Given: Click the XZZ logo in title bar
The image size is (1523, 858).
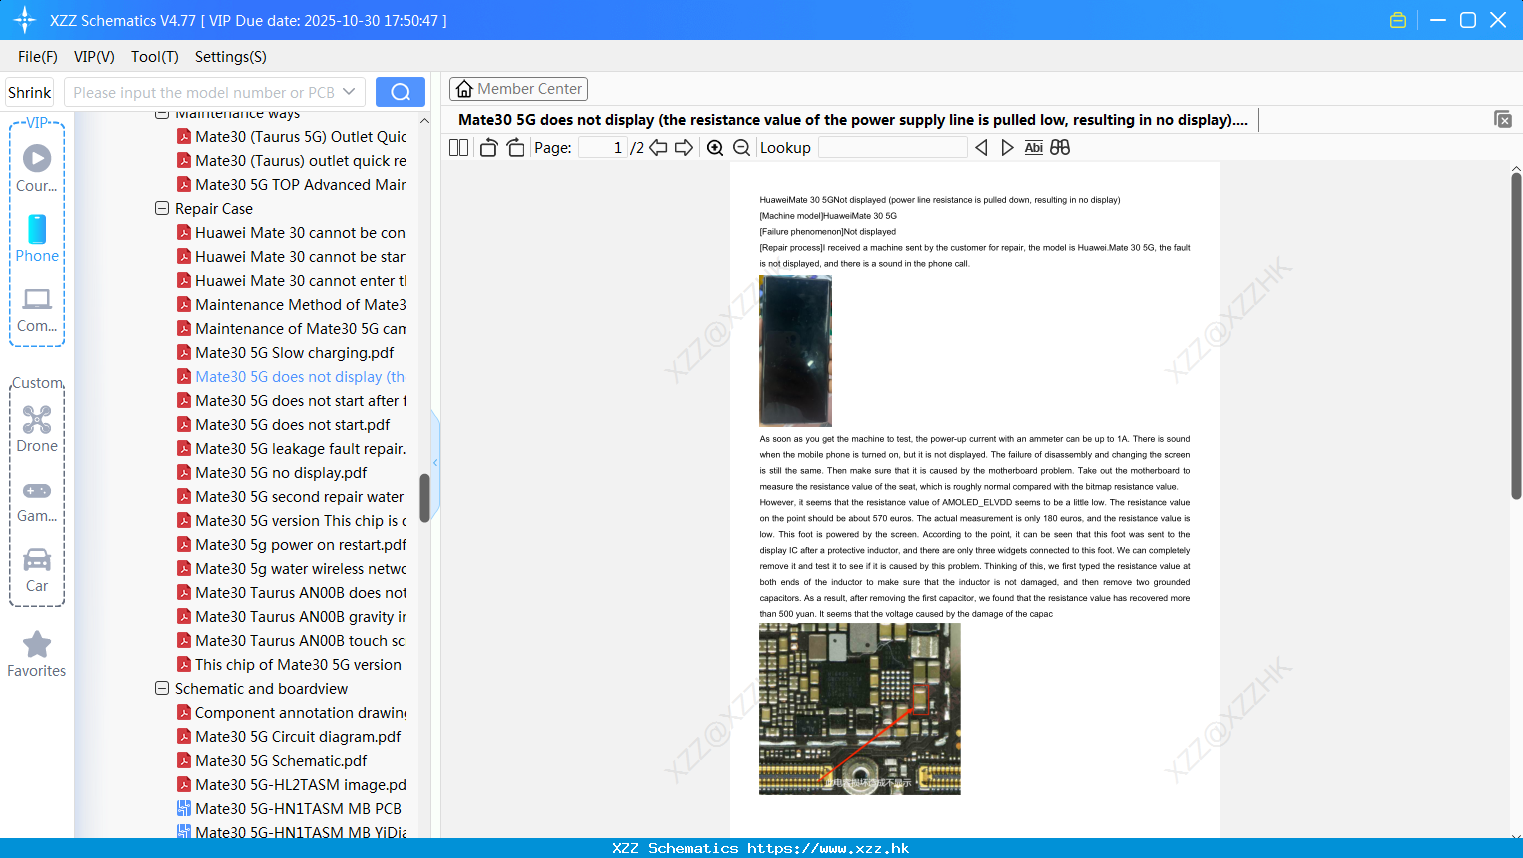Looking at the screenshot, I should coord(25,20).
